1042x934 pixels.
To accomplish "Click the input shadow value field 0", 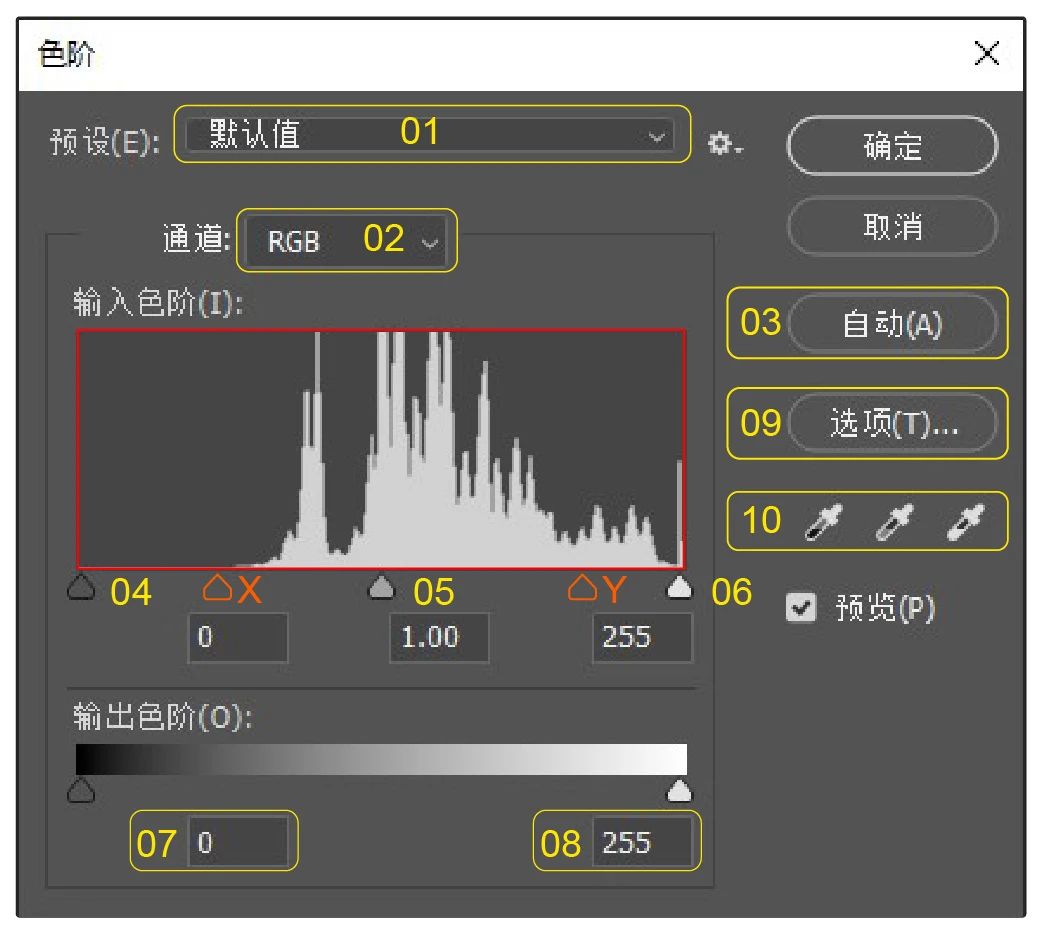I will [238, 638].
